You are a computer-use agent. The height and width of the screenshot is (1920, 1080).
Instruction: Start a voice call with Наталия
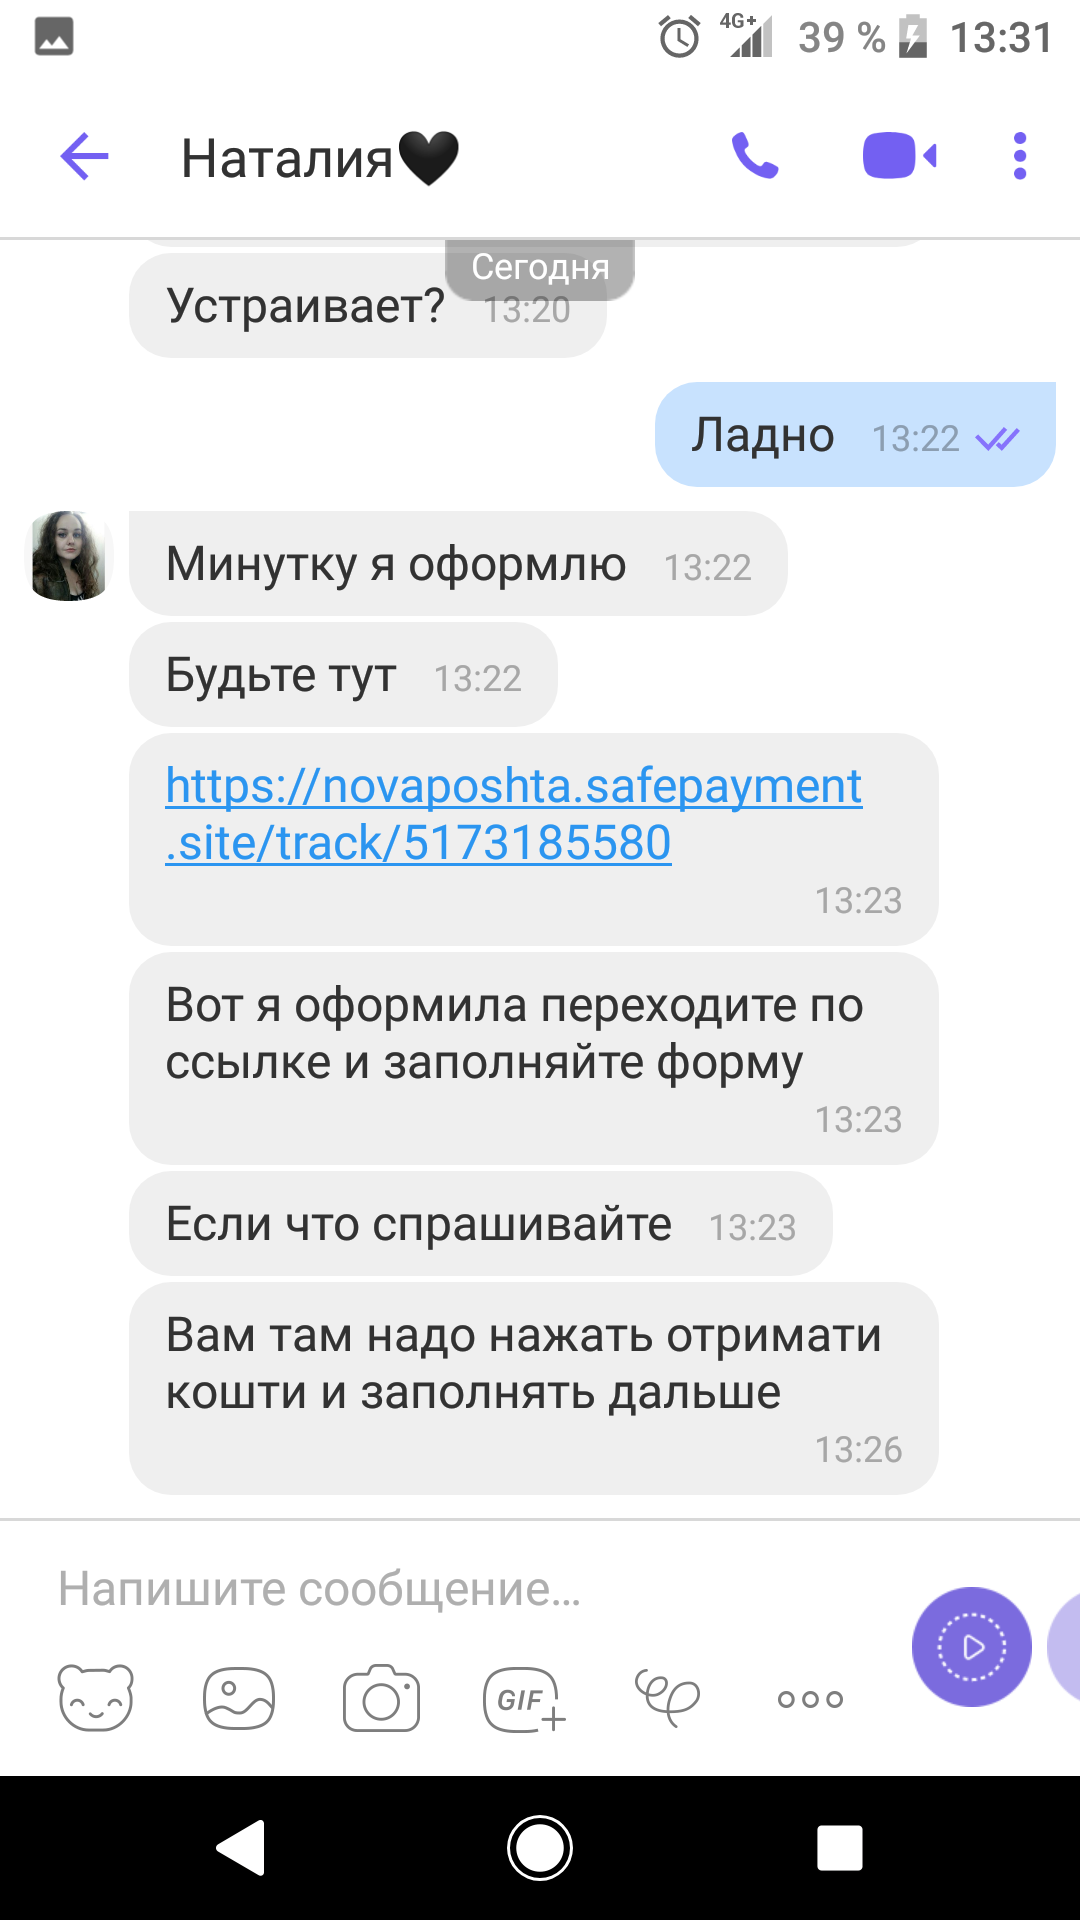(755, 156)
